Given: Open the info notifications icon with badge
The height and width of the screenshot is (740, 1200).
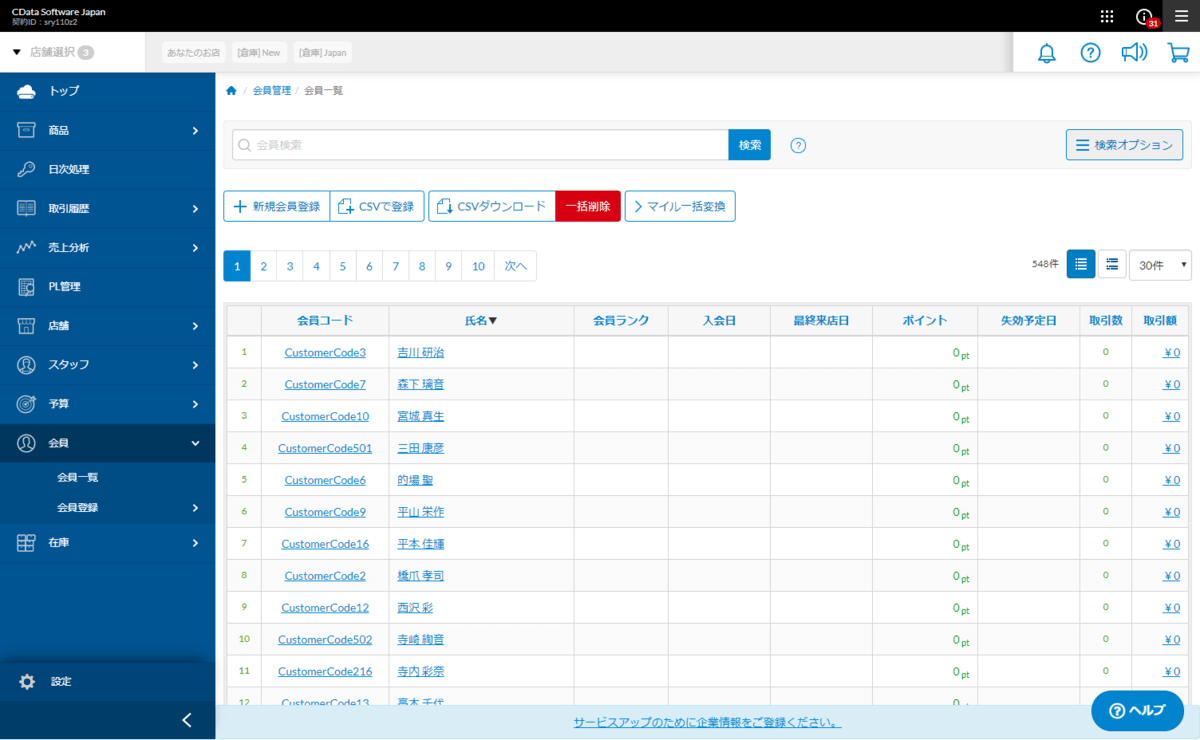Looking at the screenshot, I should coord(1146,17).
